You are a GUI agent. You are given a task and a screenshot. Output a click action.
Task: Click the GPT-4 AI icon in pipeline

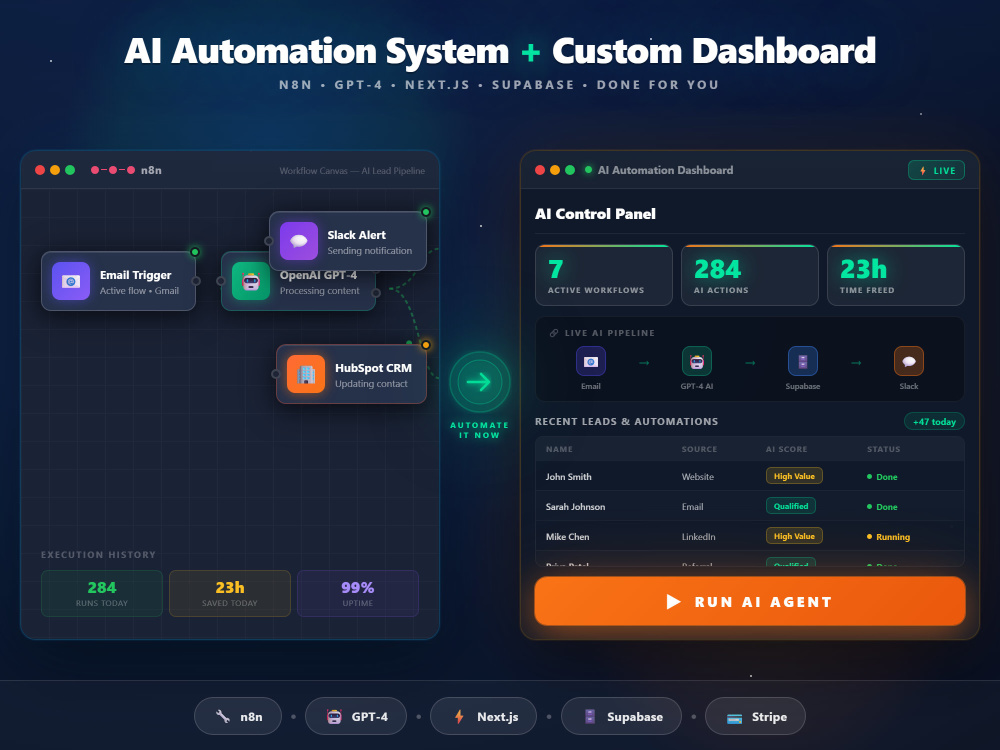696,362
